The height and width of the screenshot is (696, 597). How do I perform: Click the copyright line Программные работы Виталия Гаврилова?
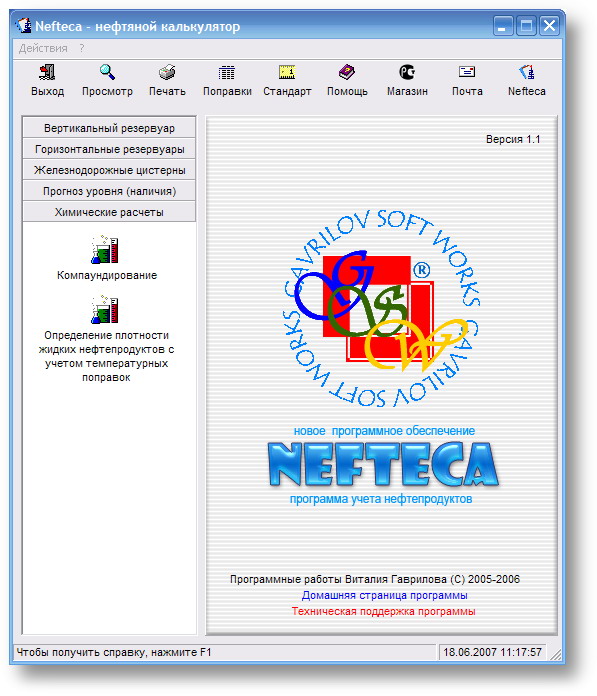pyautogui.click(x=375, y=579)
